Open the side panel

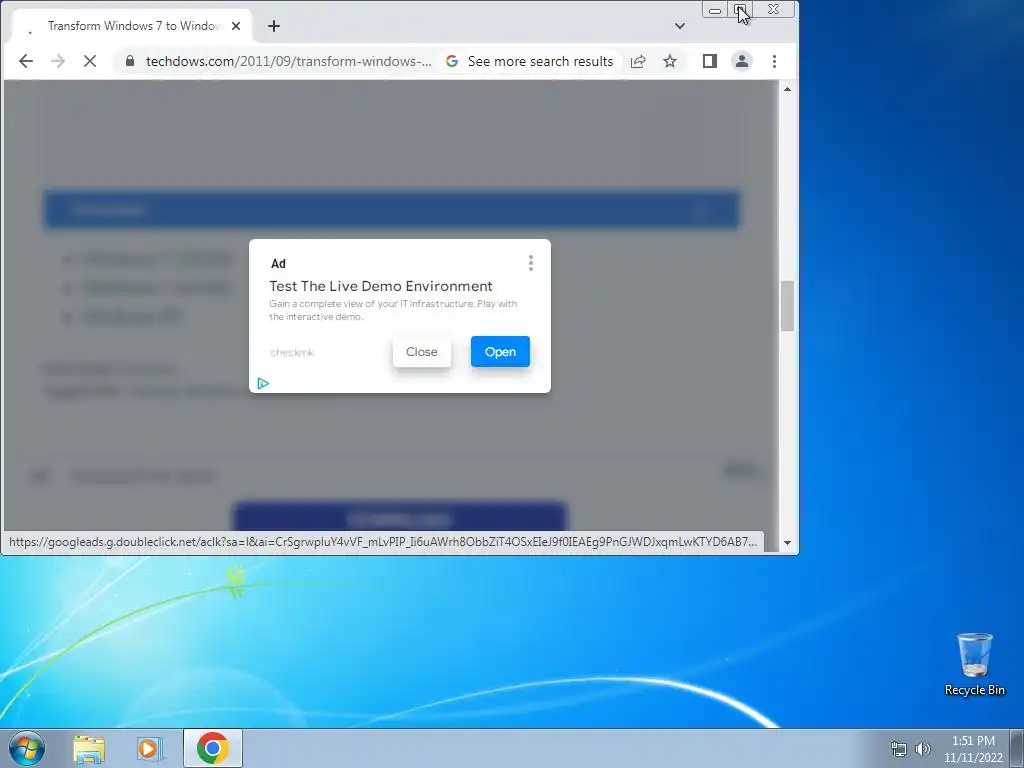pyautogui.click(x=710, y=61)
